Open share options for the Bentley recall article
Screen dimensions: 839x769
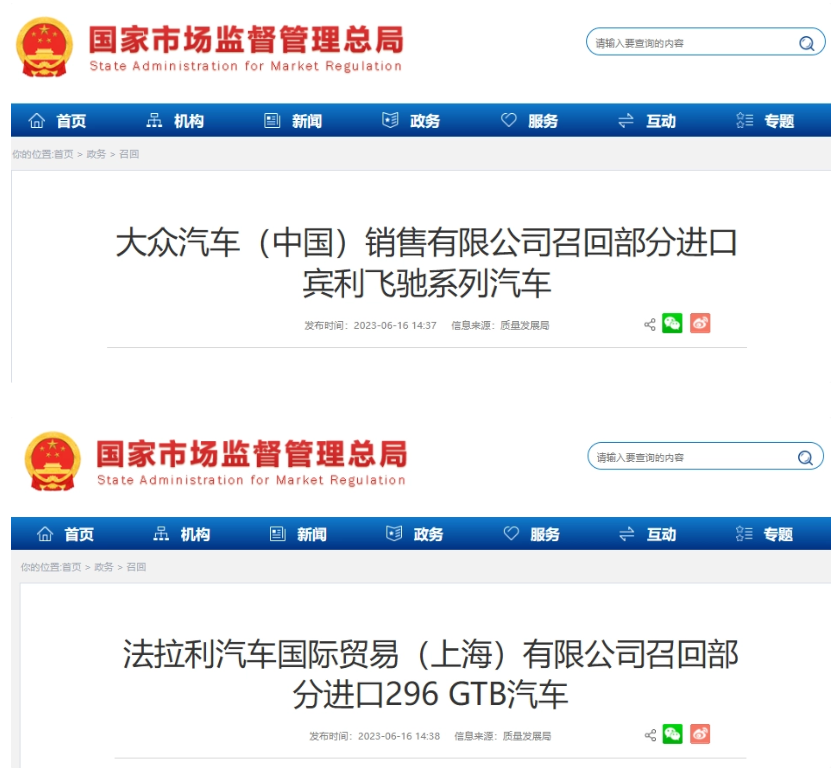(650, 324)
